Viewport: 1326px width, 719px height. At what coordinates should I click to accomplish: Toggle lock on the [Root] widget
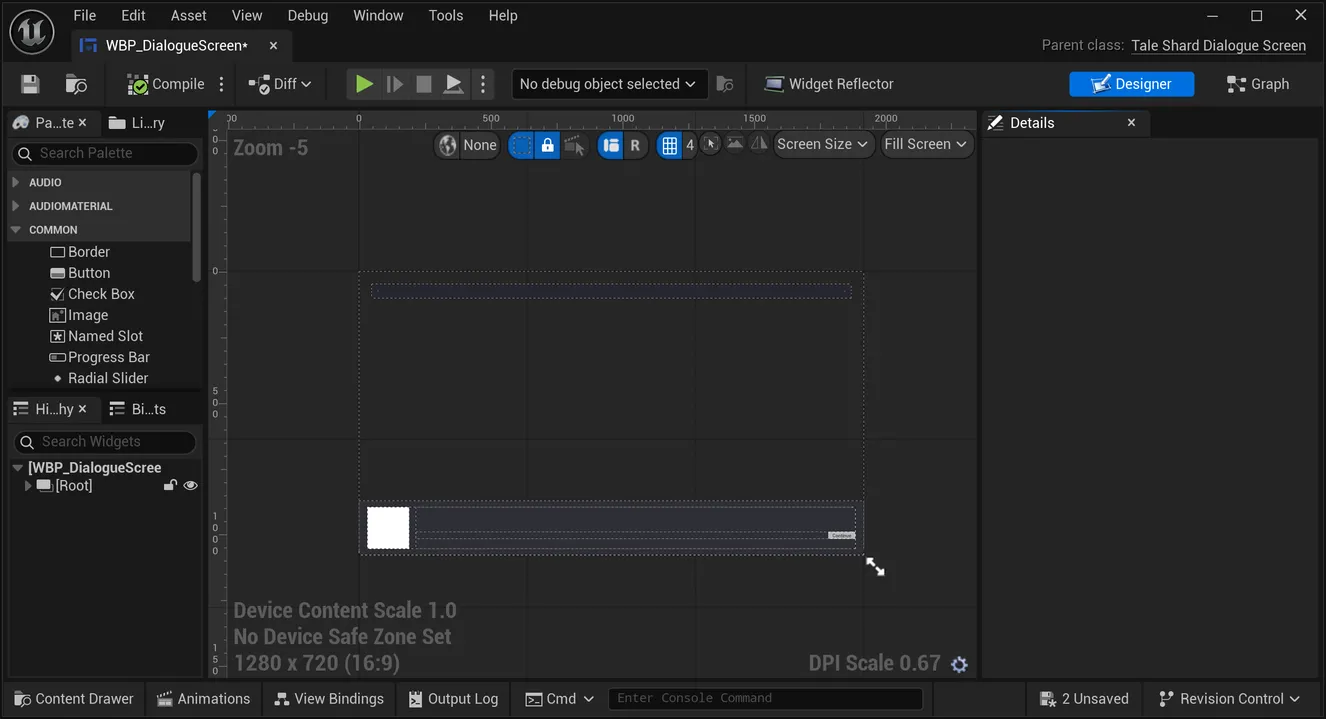coord(170,485)
